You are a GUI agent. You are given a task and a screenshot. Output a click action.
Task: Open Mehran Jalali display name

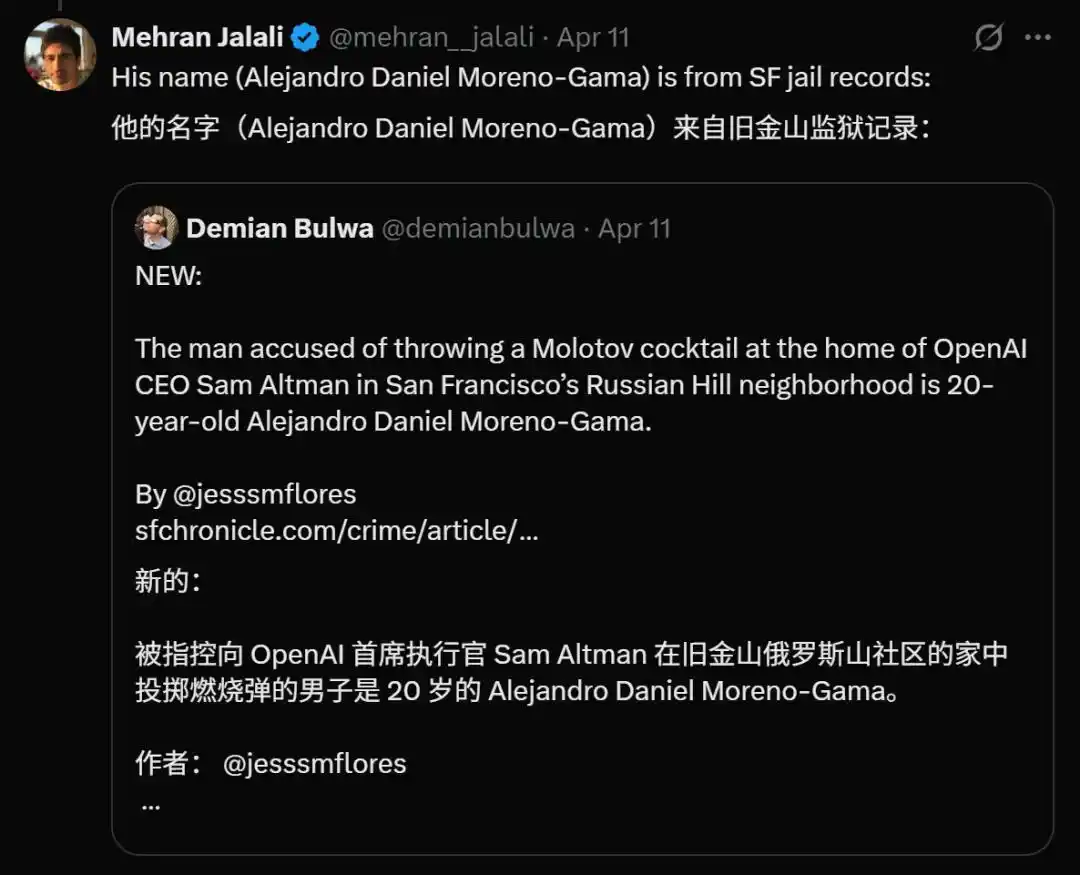[198, 37]
